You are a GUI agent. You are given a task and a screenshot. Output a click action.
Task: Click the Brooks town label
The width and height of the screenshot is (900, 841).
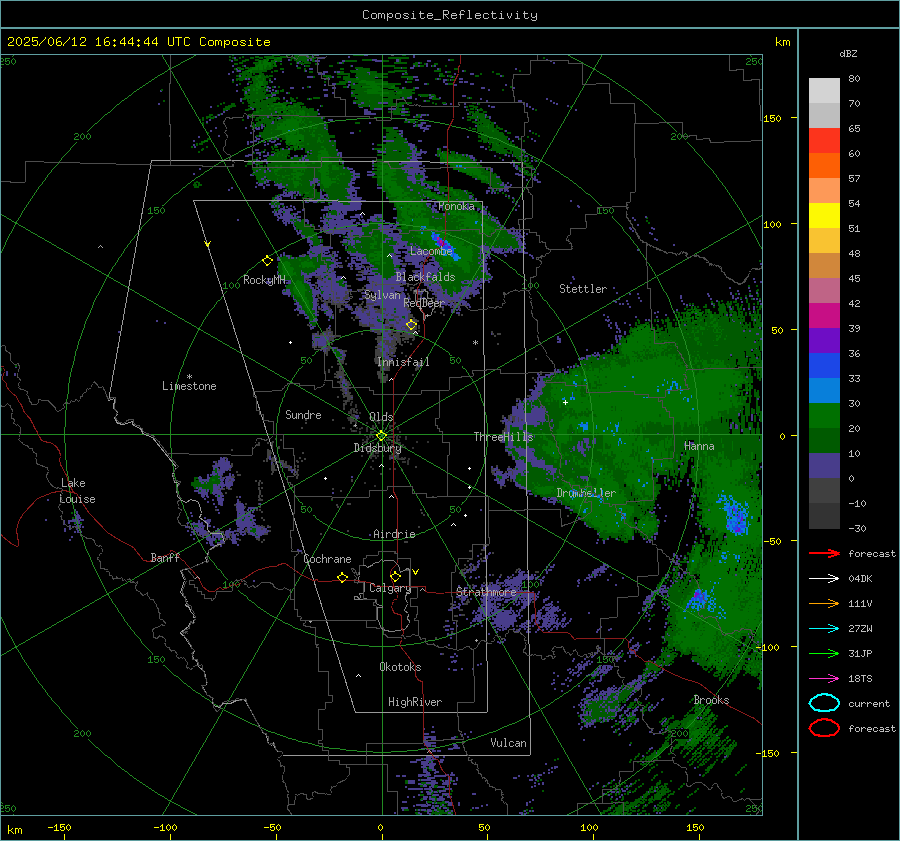[711, 700]
